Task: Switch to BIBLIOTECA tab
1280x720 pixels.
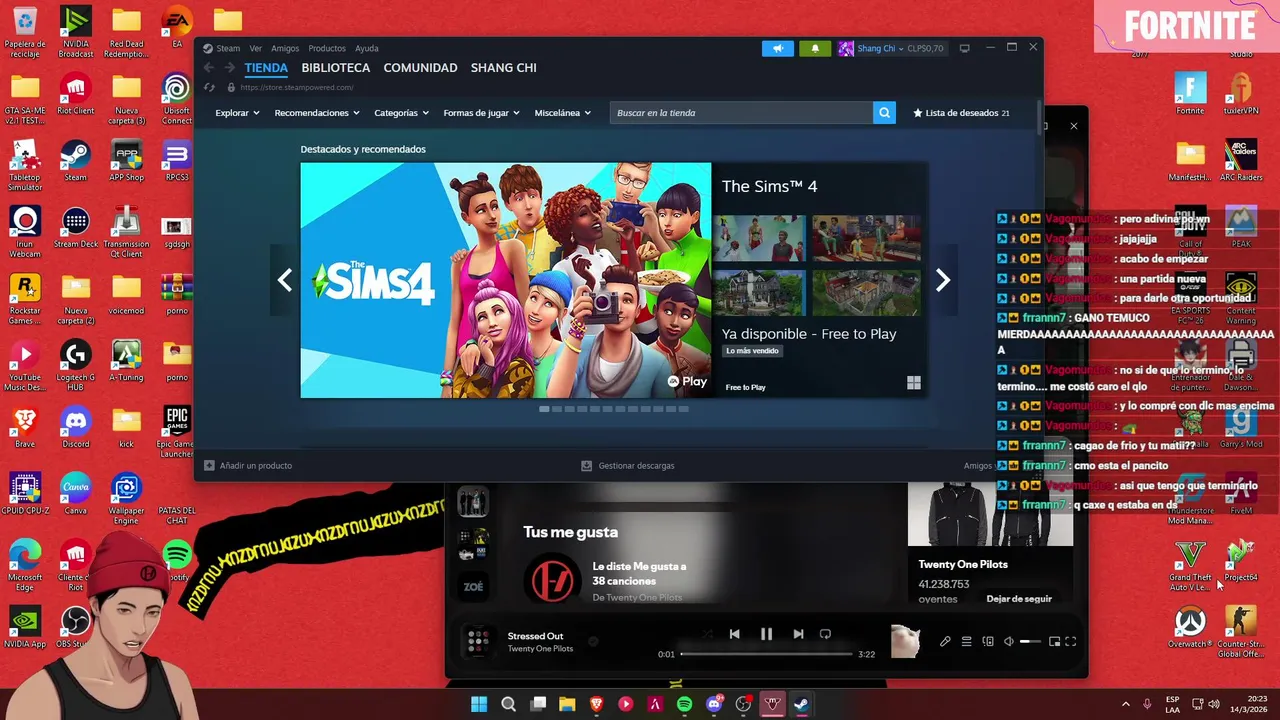Action: 336,68
